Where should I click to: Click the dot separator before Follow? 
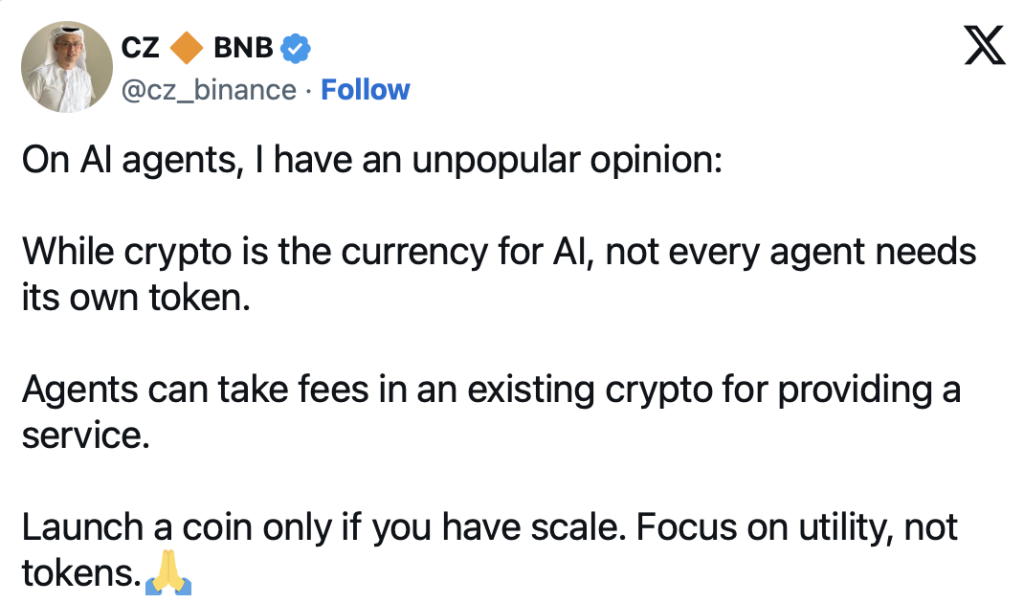coord(308,91)
